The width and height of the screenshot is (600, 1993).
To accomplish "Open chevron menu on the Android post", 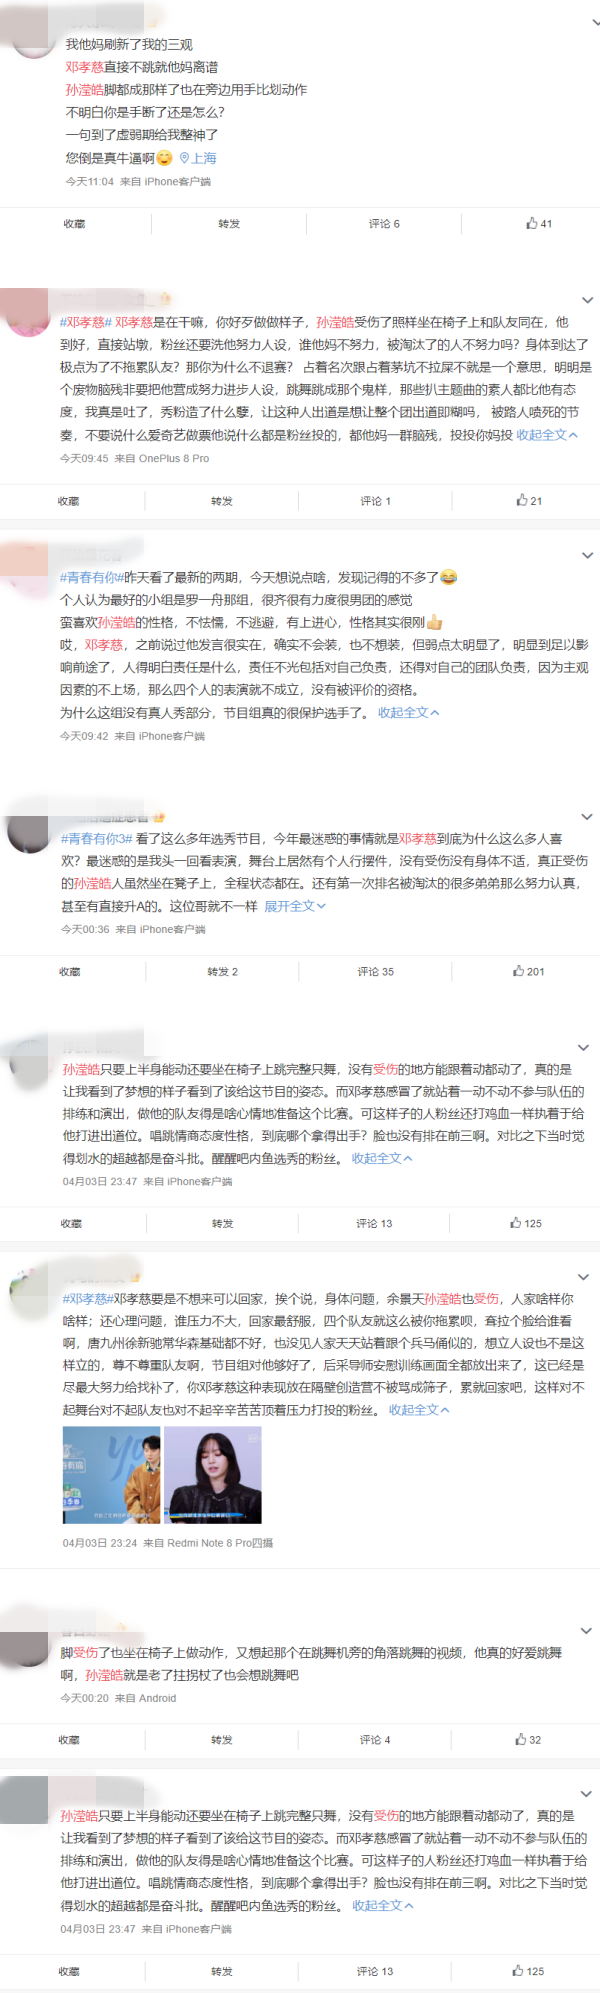I will (x=586, y=1630).
